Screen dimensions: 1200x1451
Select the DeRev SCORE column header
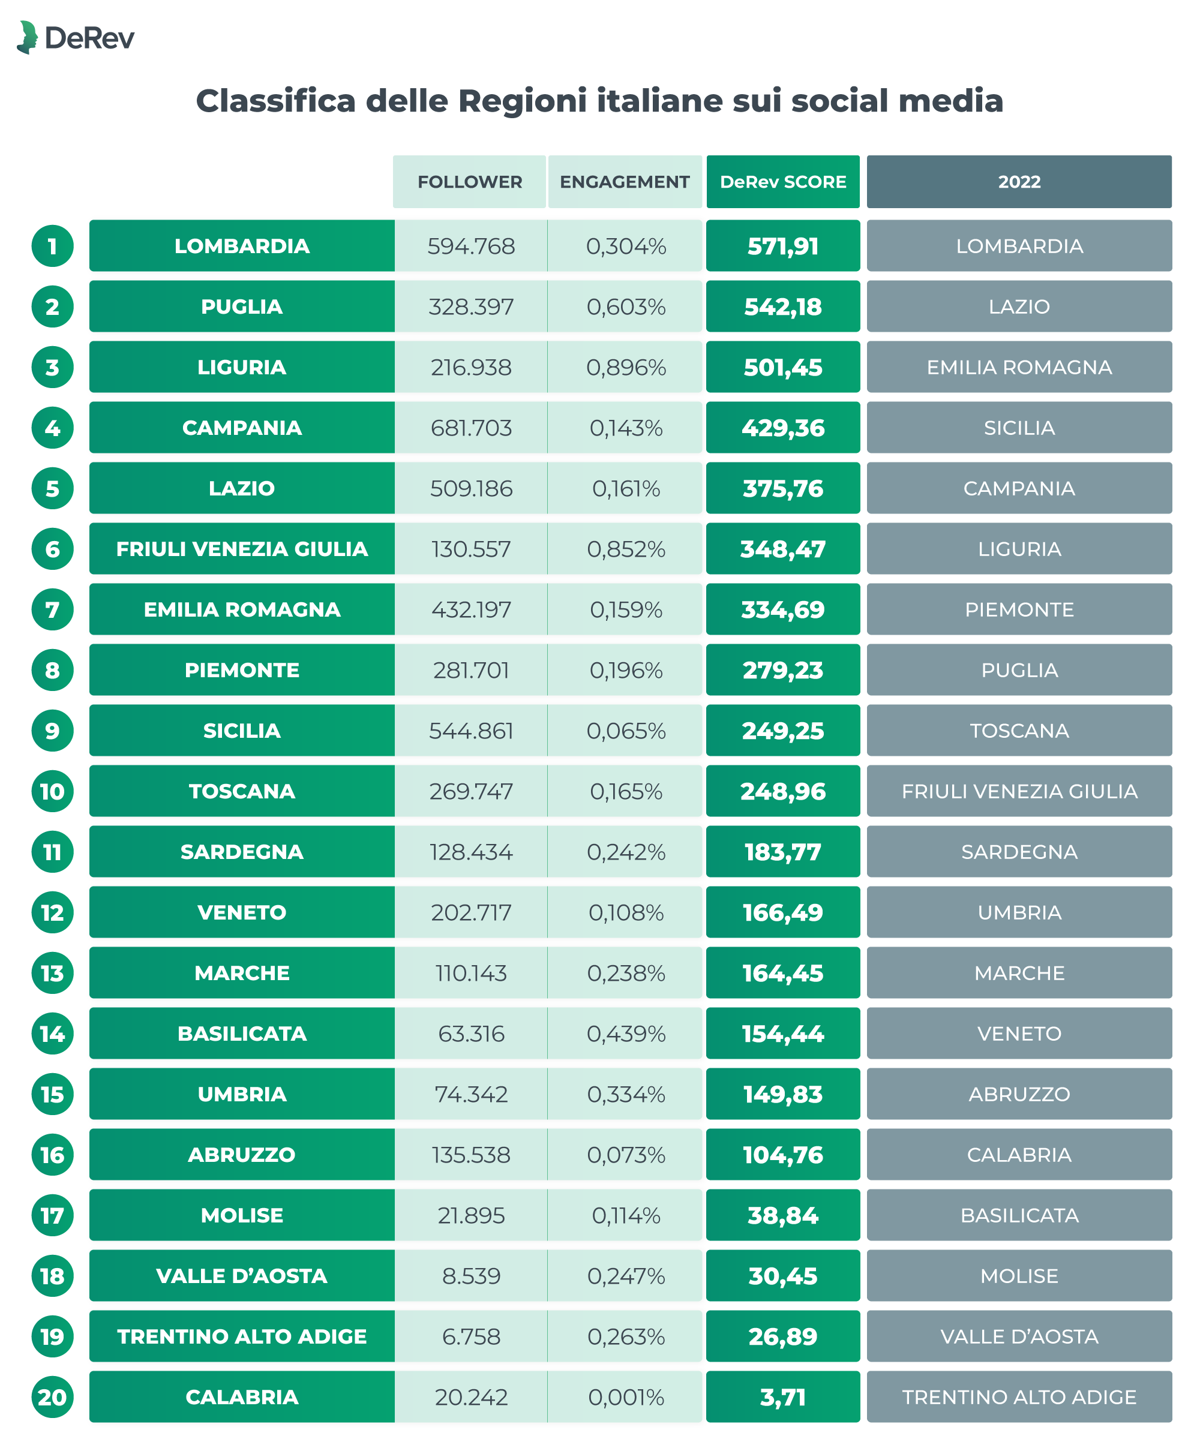[x=783, y=182]
